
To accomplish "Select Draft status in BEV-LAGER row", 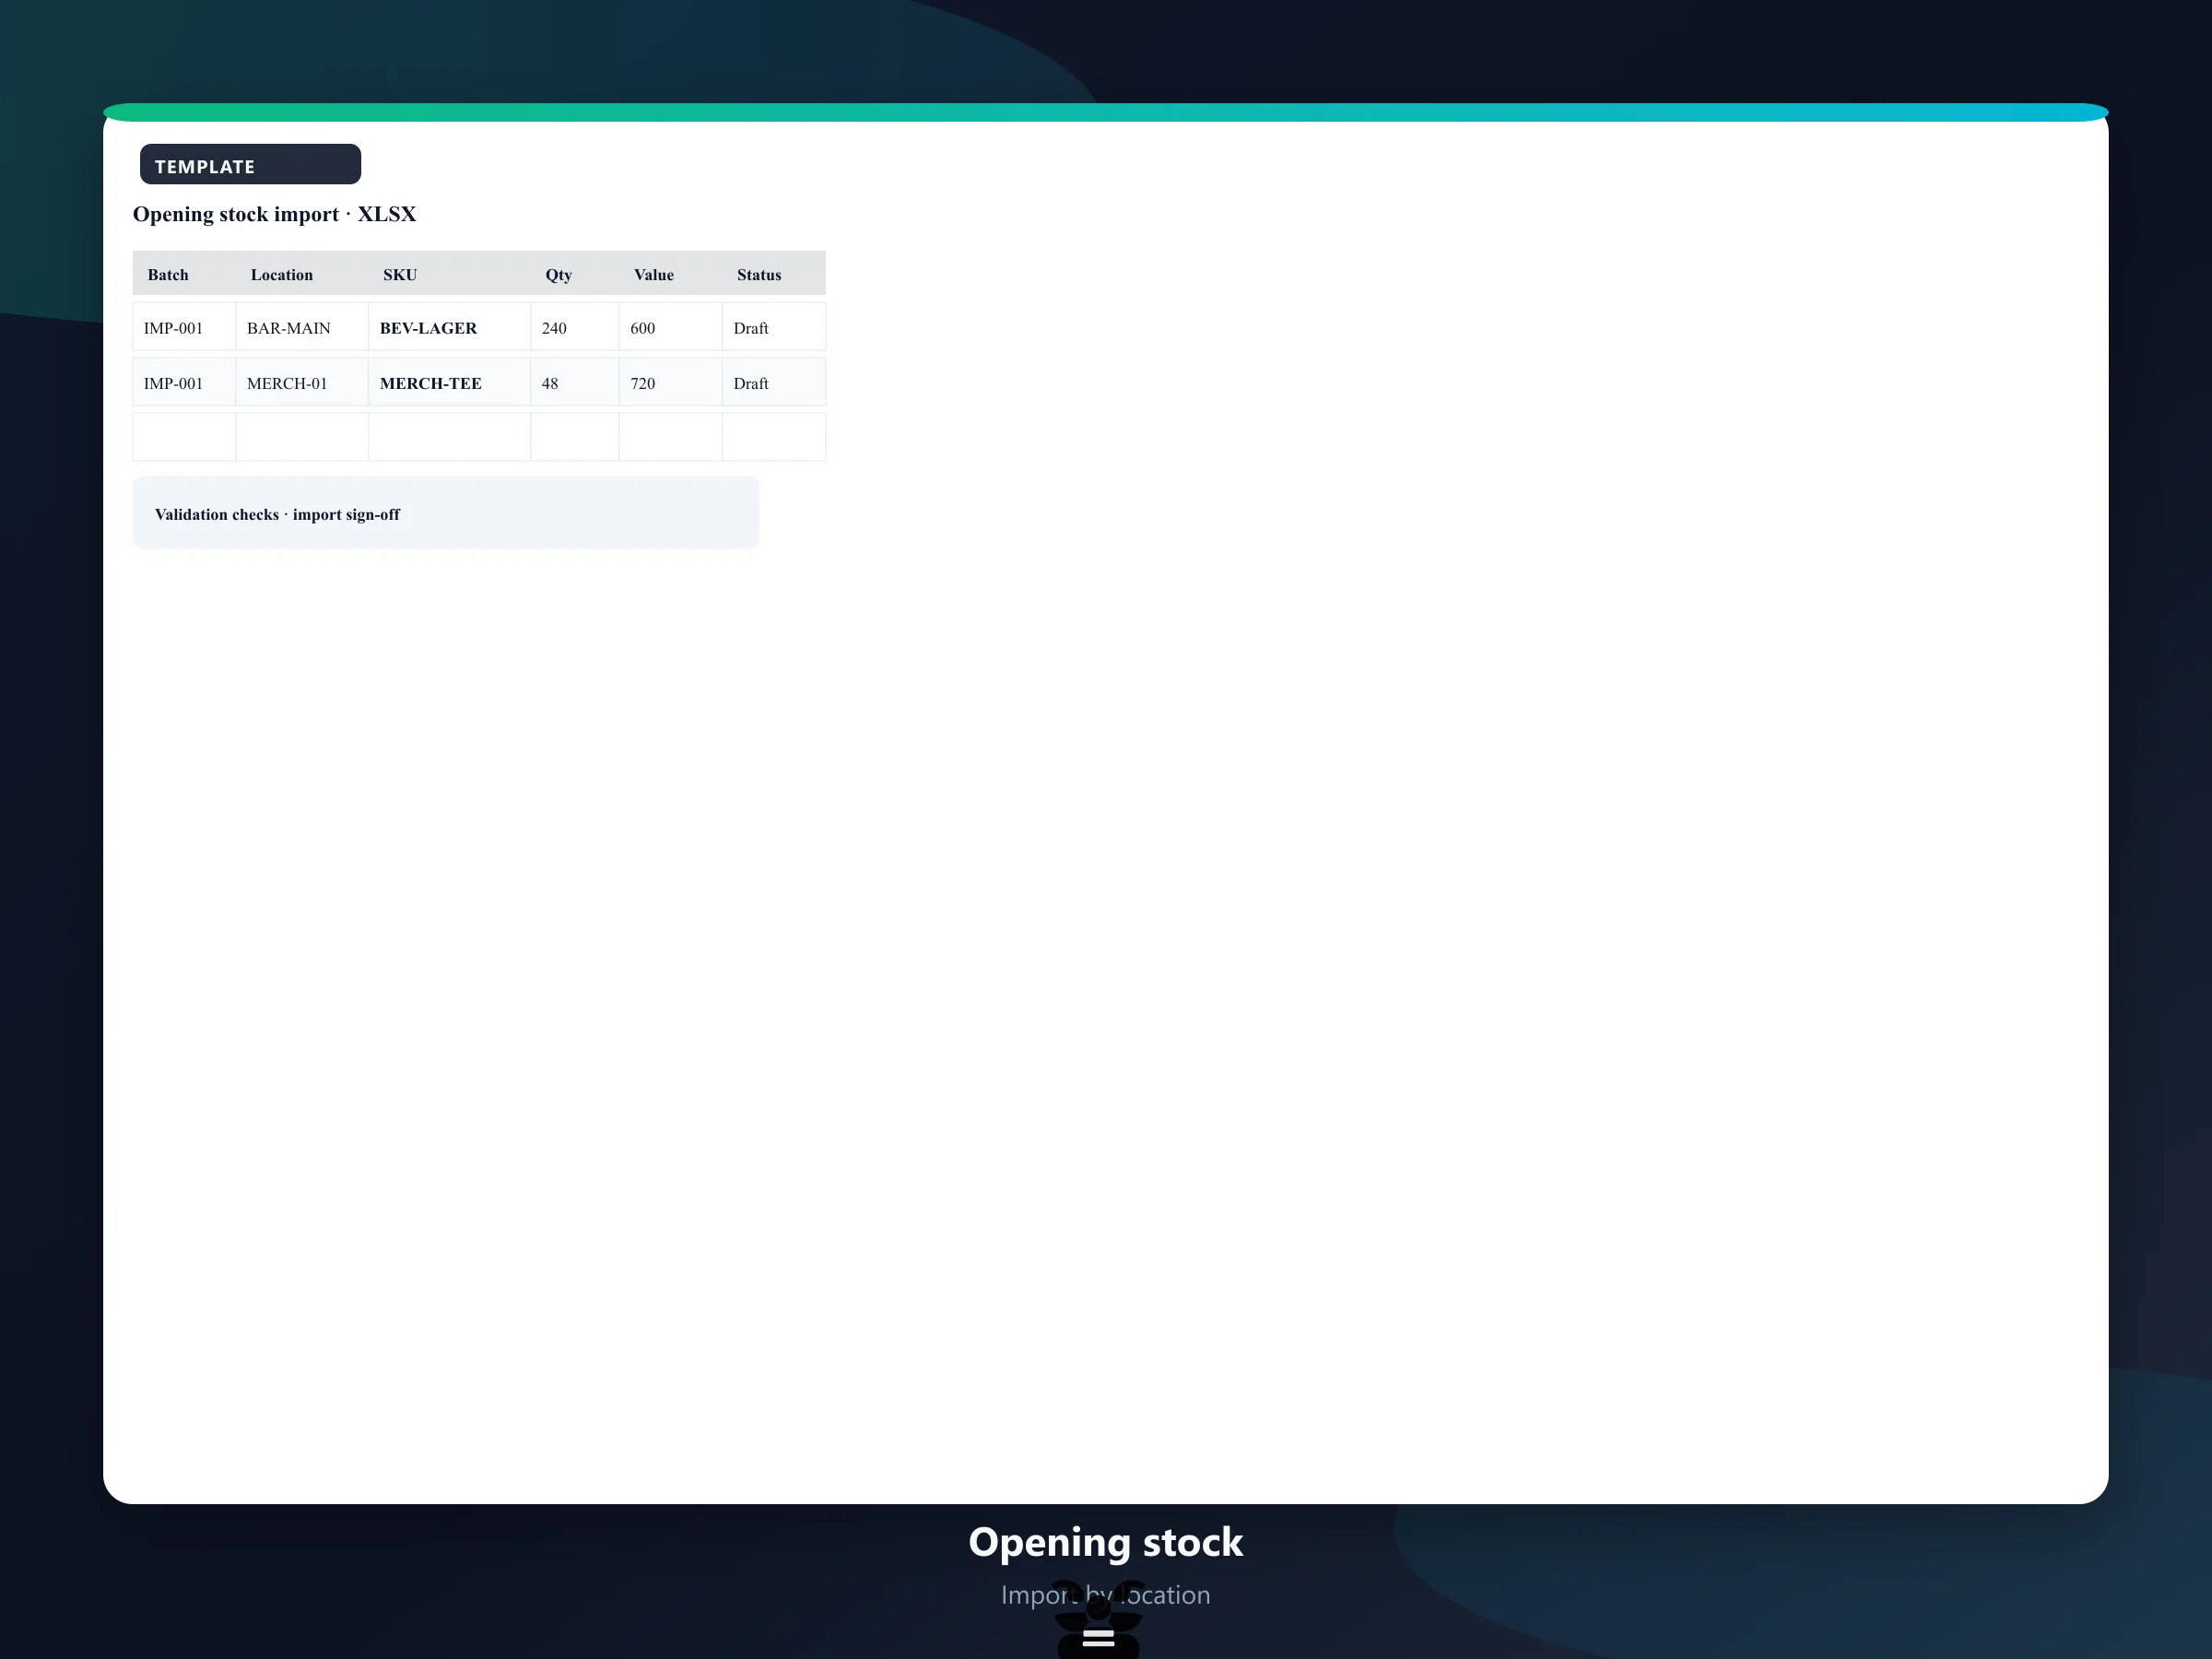I will coord(774,327).
